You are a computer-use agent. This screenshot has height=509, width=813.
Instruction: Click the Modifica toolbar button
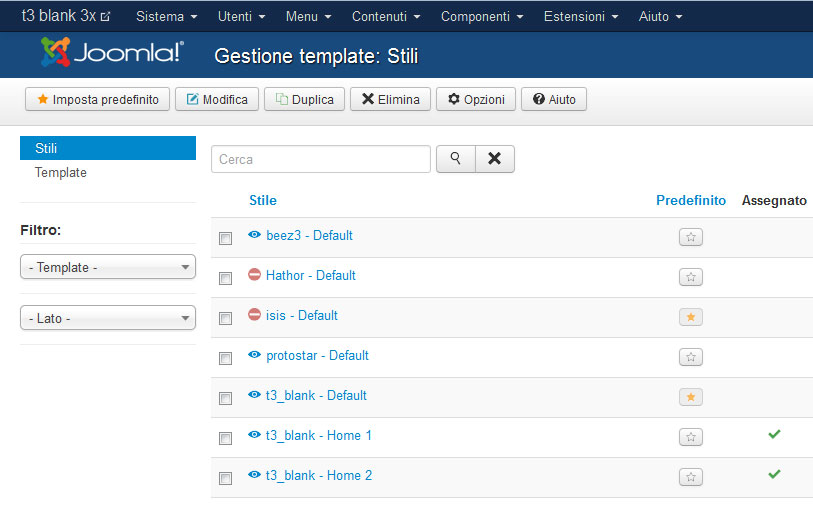217,99
